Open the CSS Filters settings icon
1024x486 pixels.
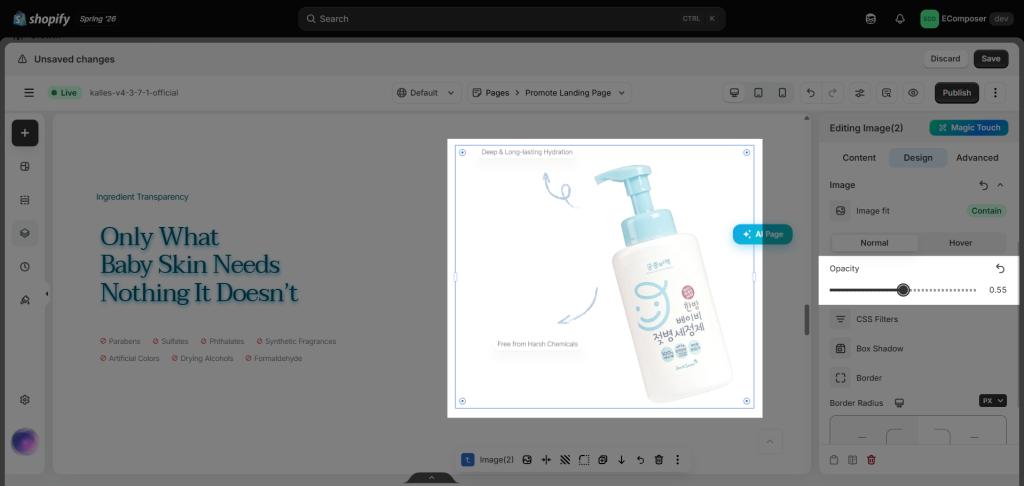[x=840, y=319]
